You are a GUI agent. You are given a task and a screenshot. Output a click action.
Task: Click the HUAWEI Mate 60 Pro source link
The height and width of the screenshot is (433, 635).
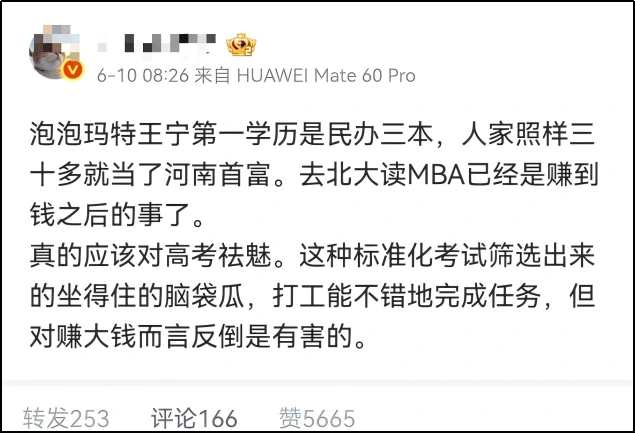pyautogui.click(x=326, y=75)
